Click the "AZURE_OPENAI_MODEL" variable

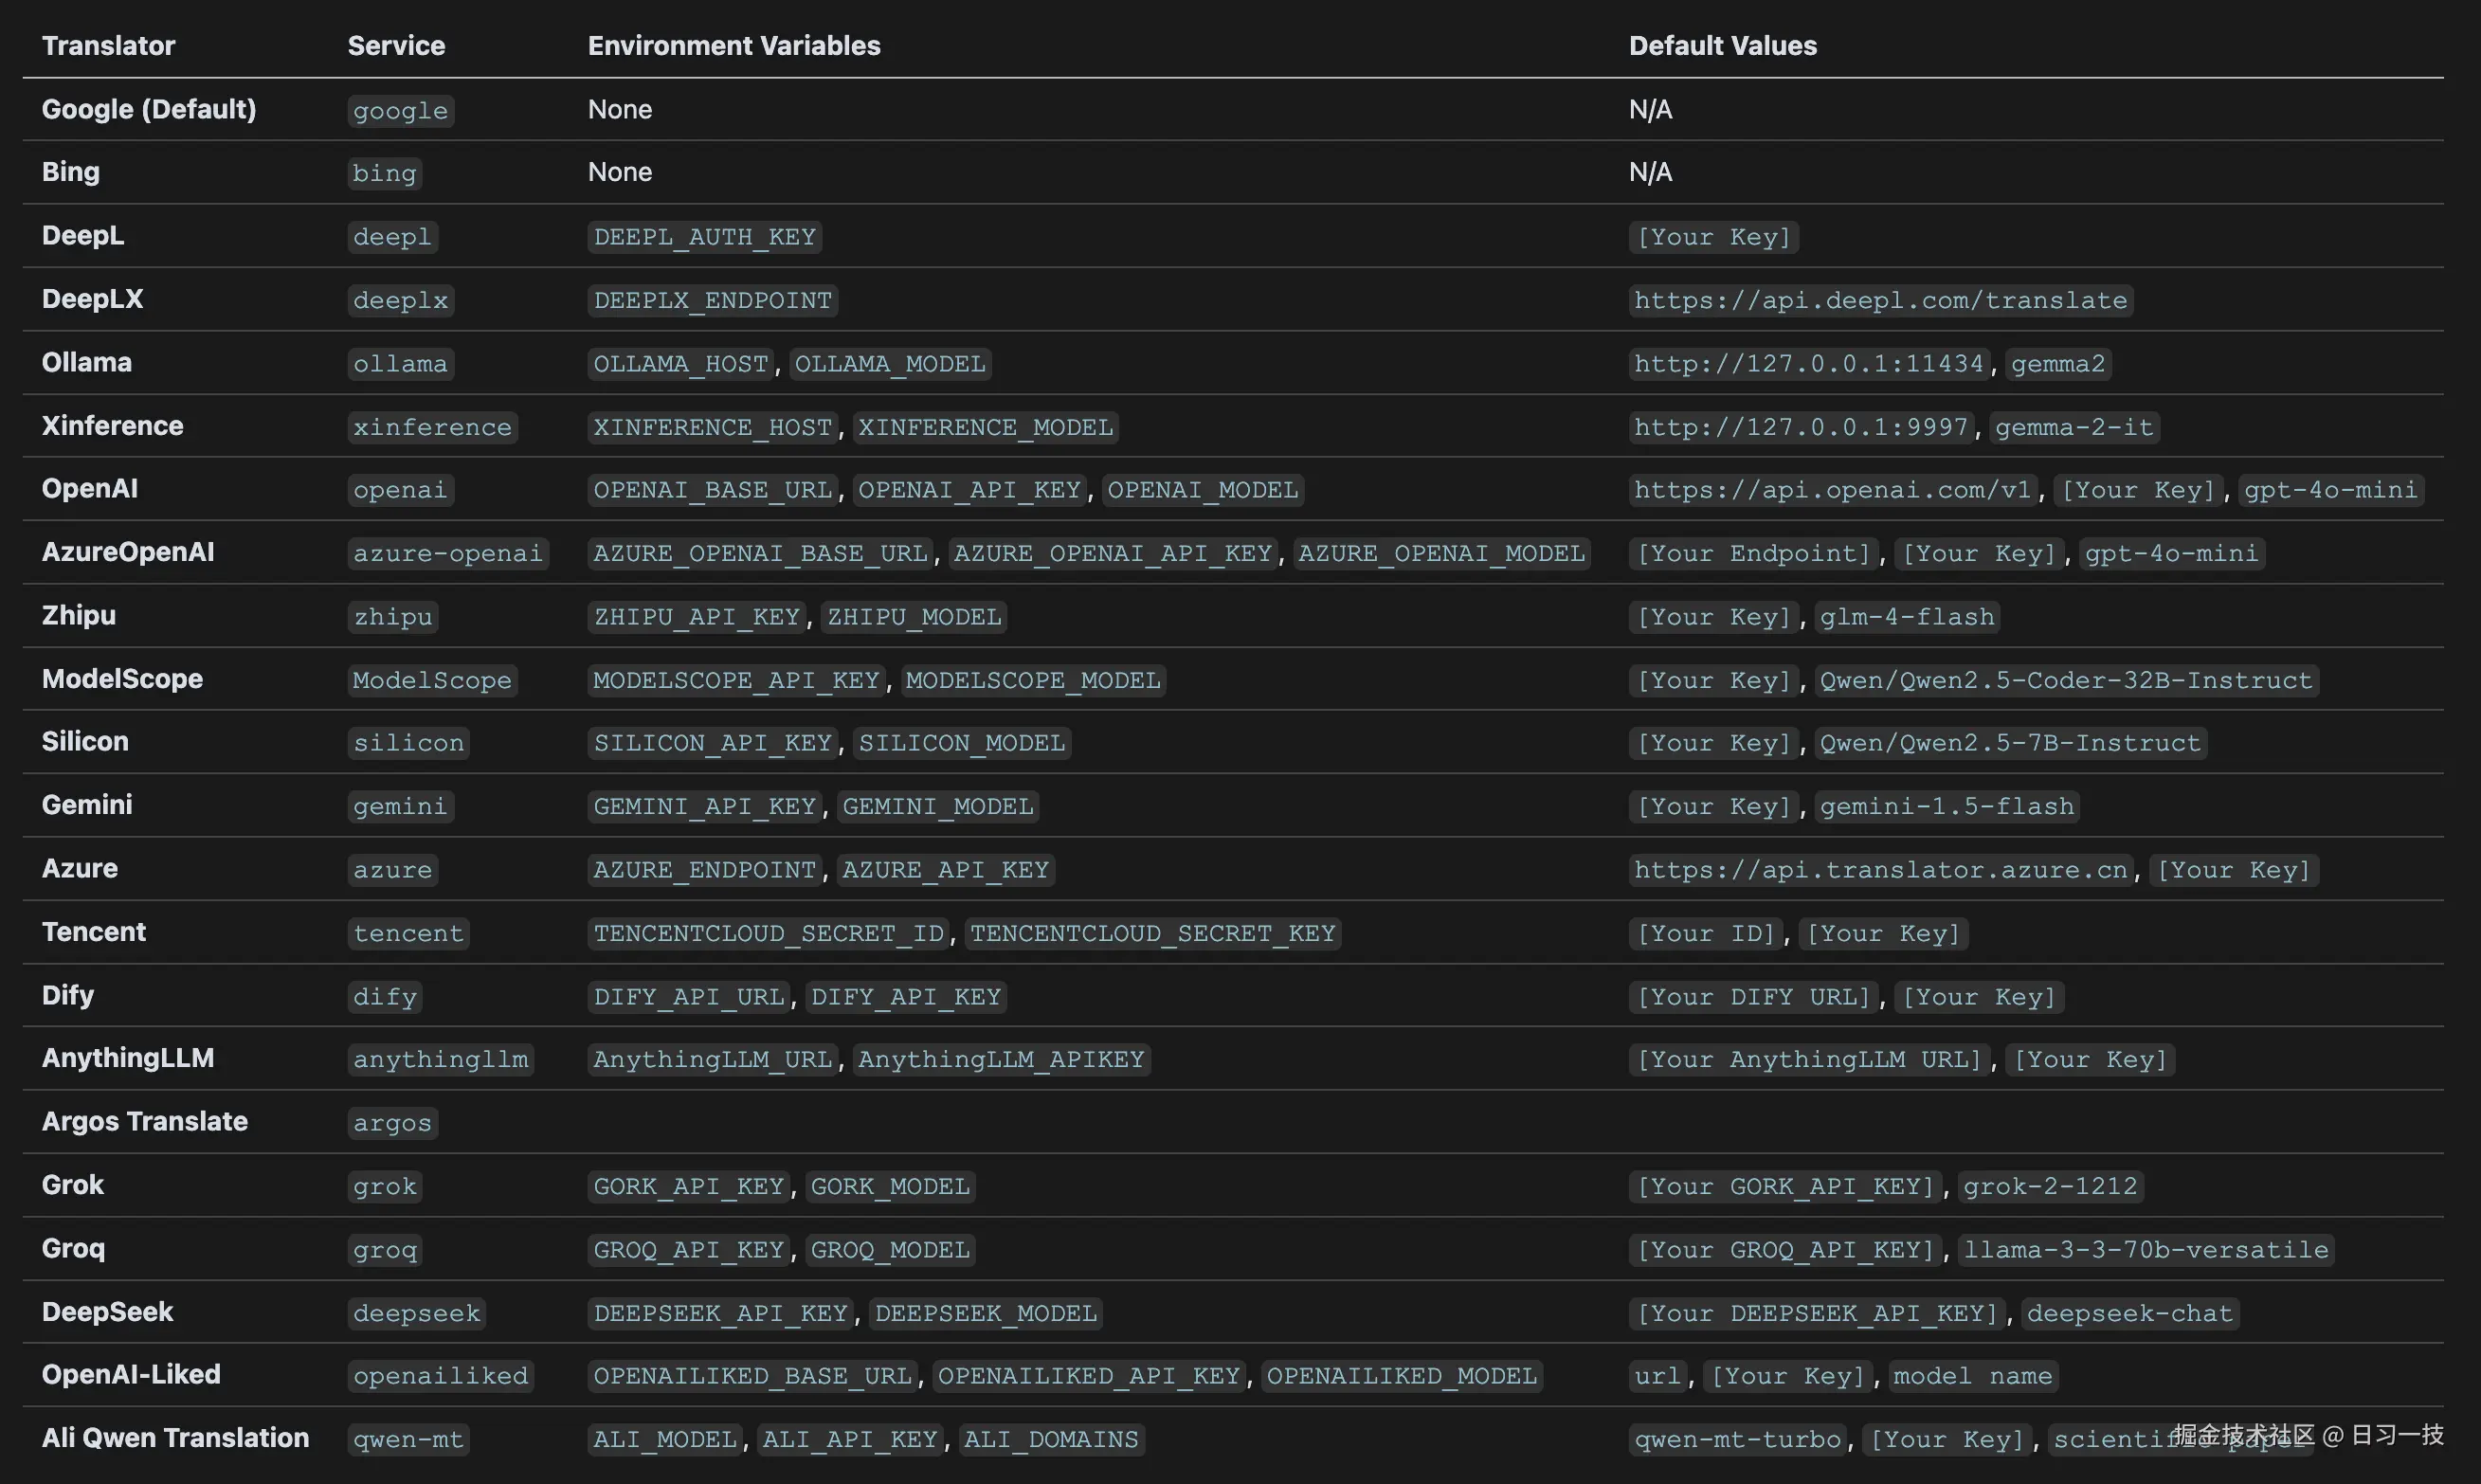1441,554
